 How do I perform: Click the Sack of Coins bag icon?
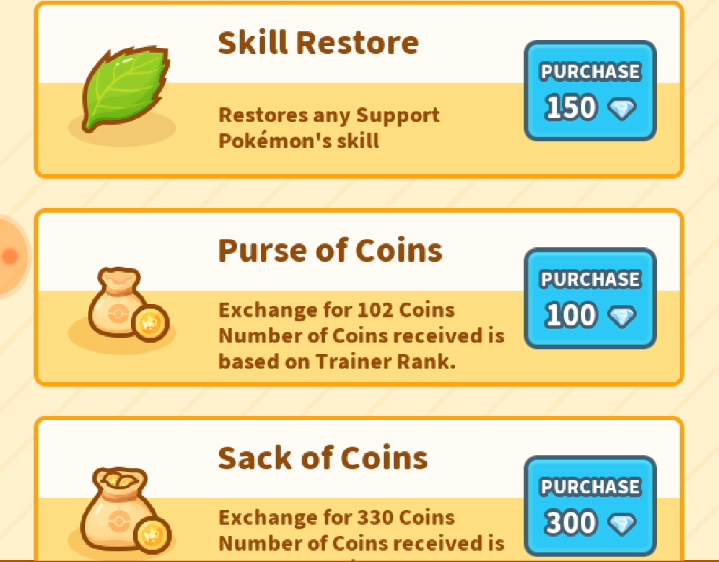point(126,509)
